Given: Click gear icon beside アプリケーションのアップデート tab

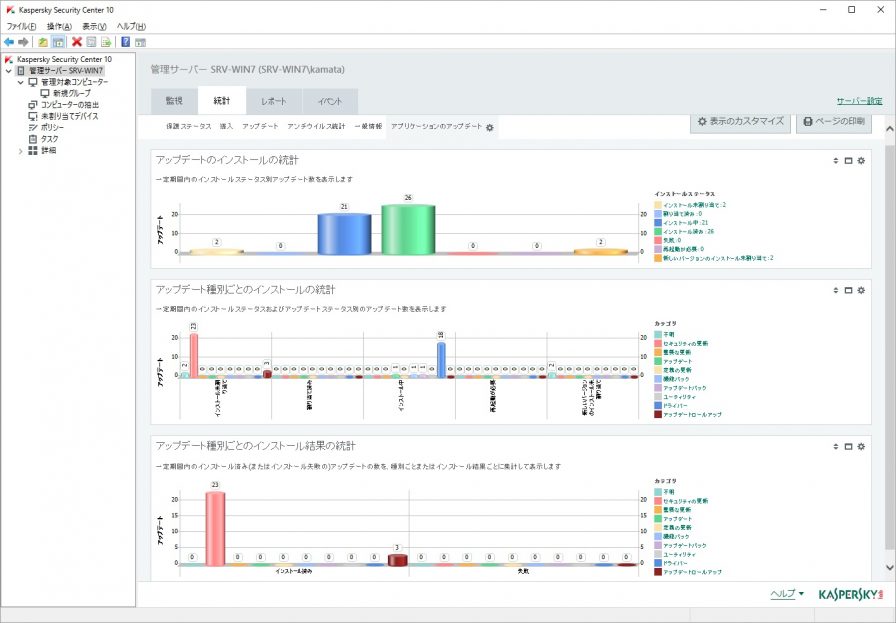Looking at the screenshot, I should pyautogui.click(x=490, y=127).
